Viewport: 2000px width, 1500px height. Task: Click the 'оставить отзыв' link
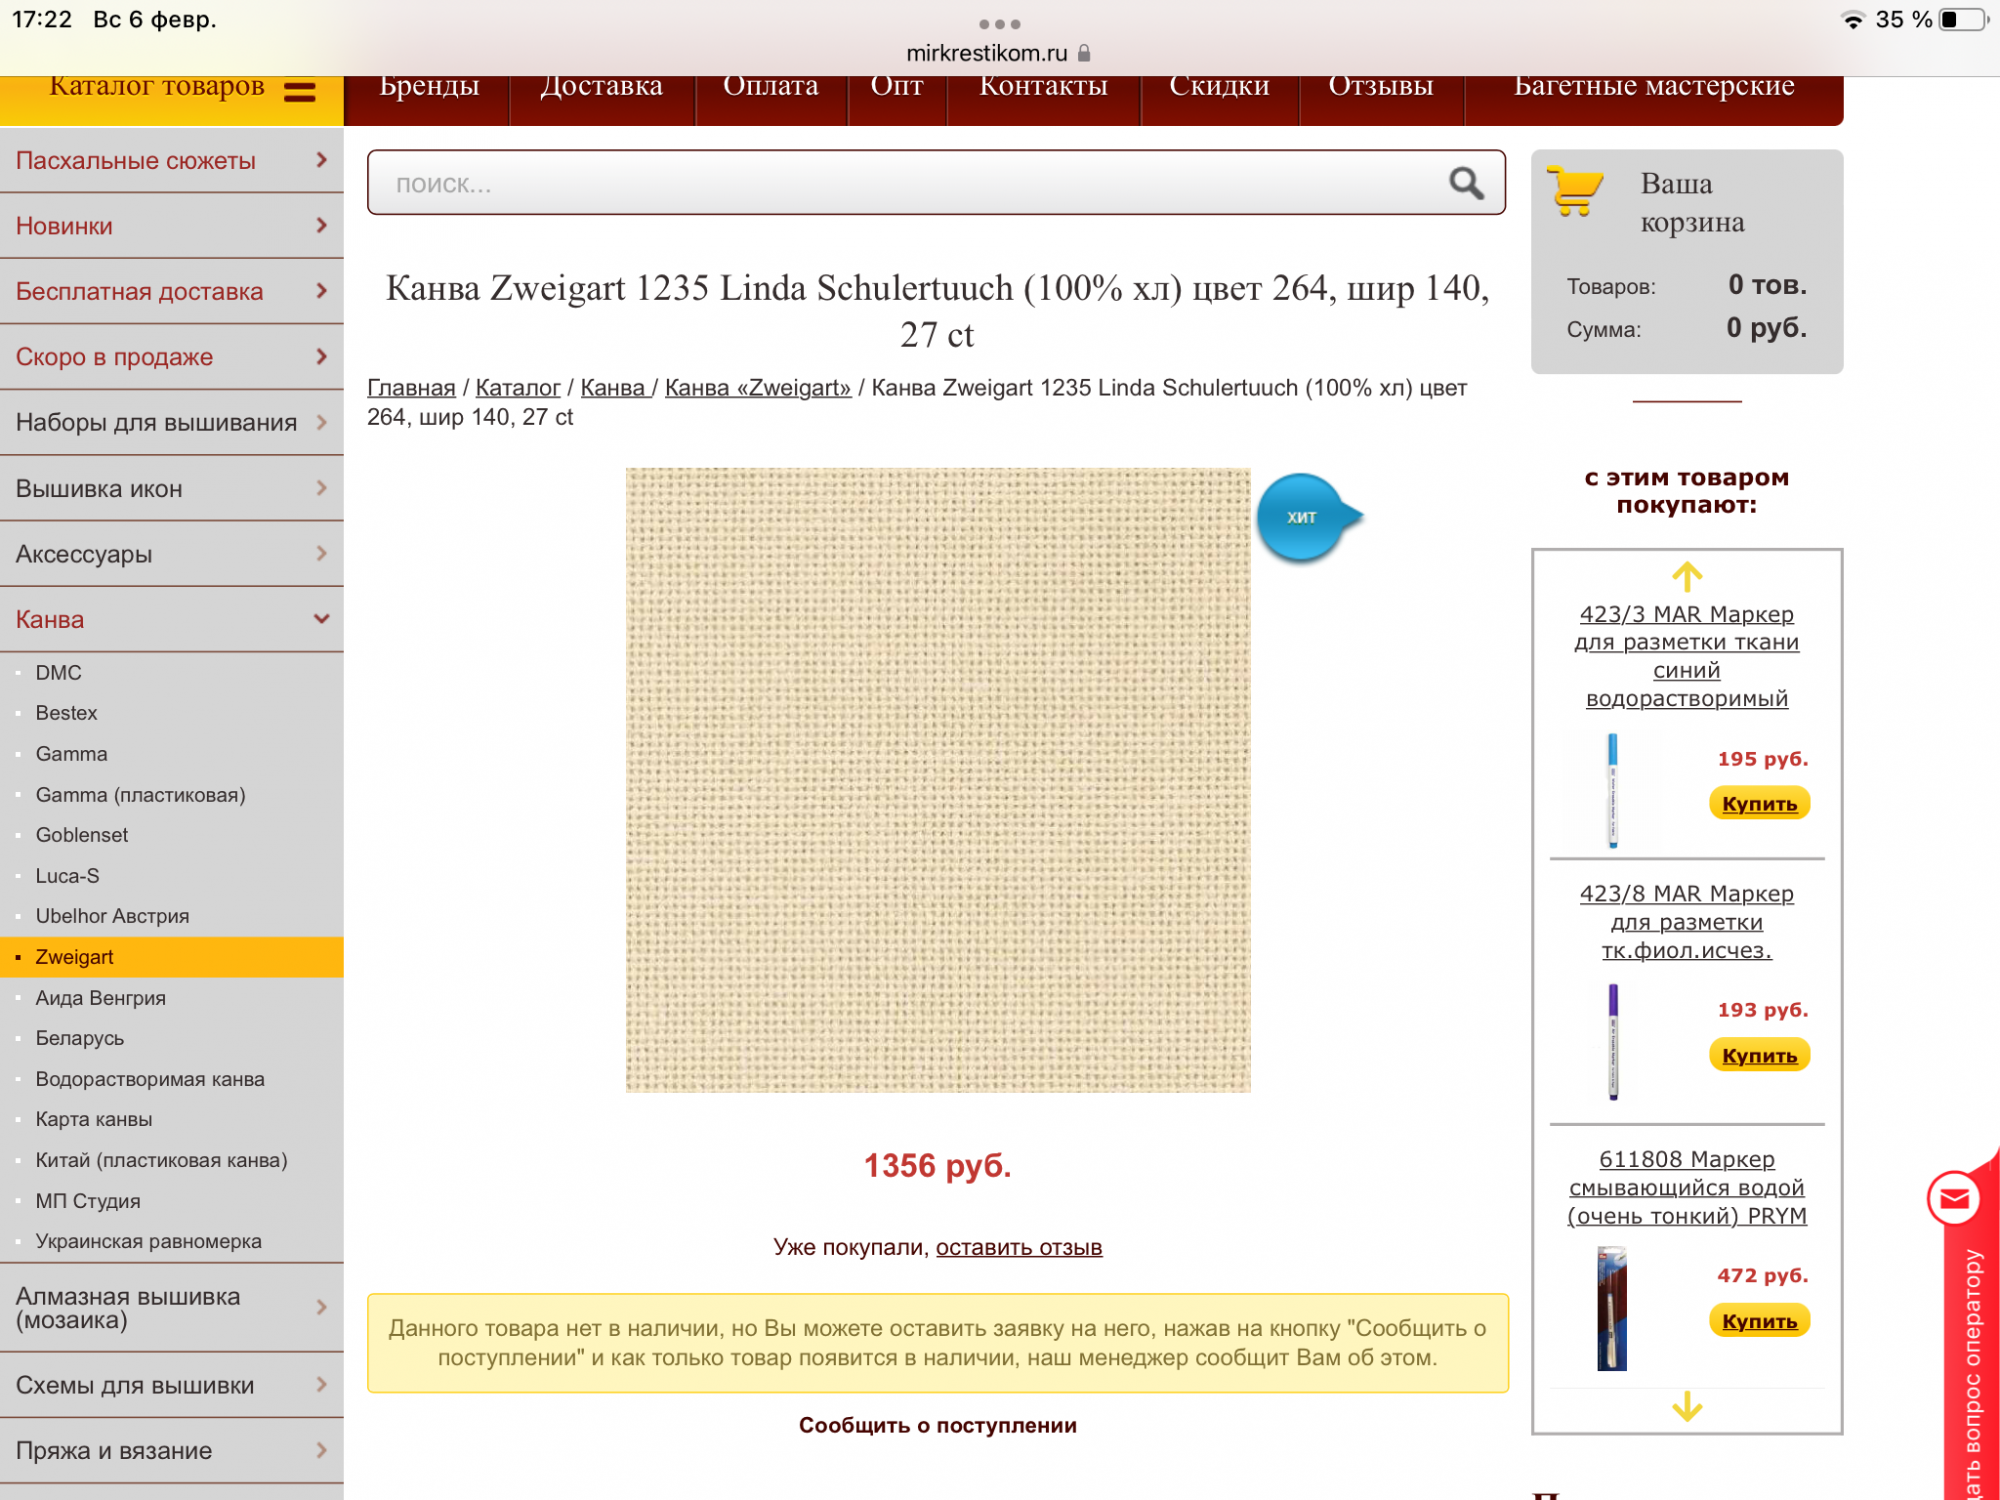(1018, 1247)
